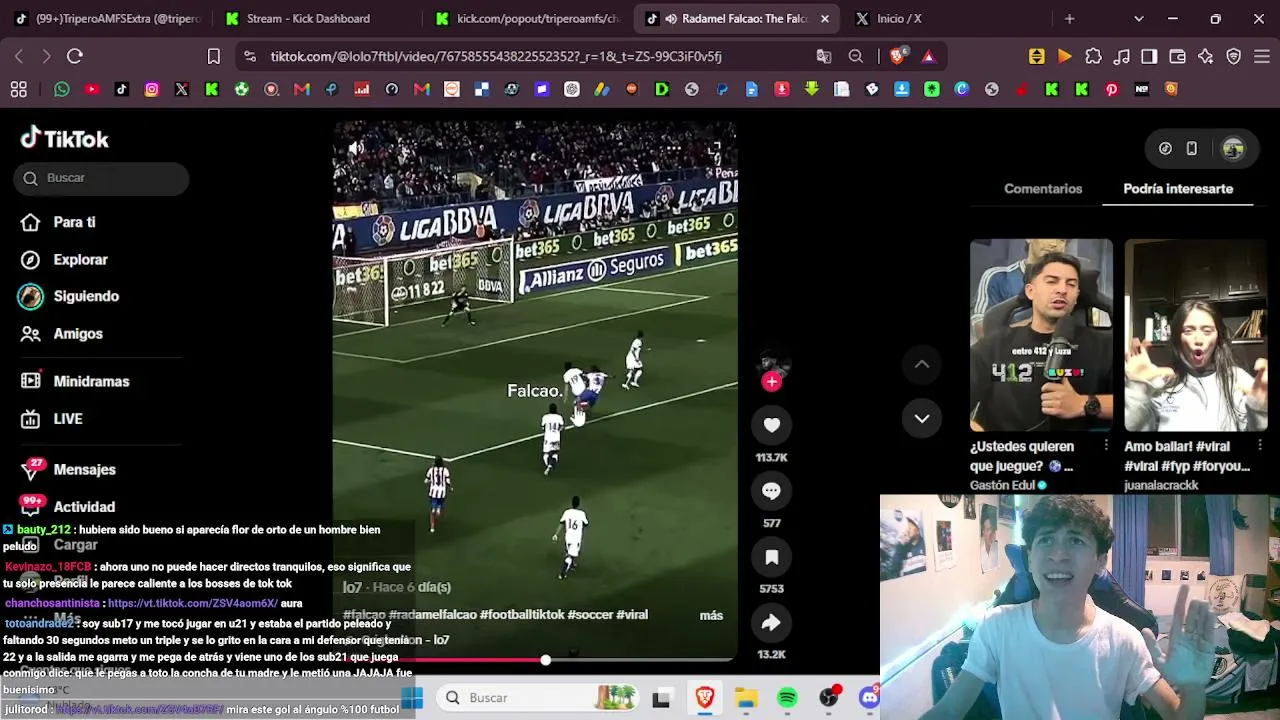Reload the page
Screen dimensions: 1280x720
[x=75, y=56]
